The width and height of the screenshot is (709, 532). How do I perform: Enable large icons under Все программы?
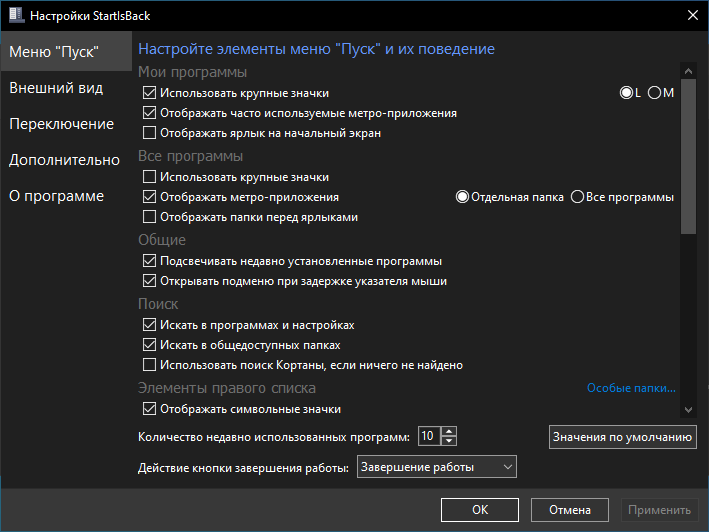149,177
